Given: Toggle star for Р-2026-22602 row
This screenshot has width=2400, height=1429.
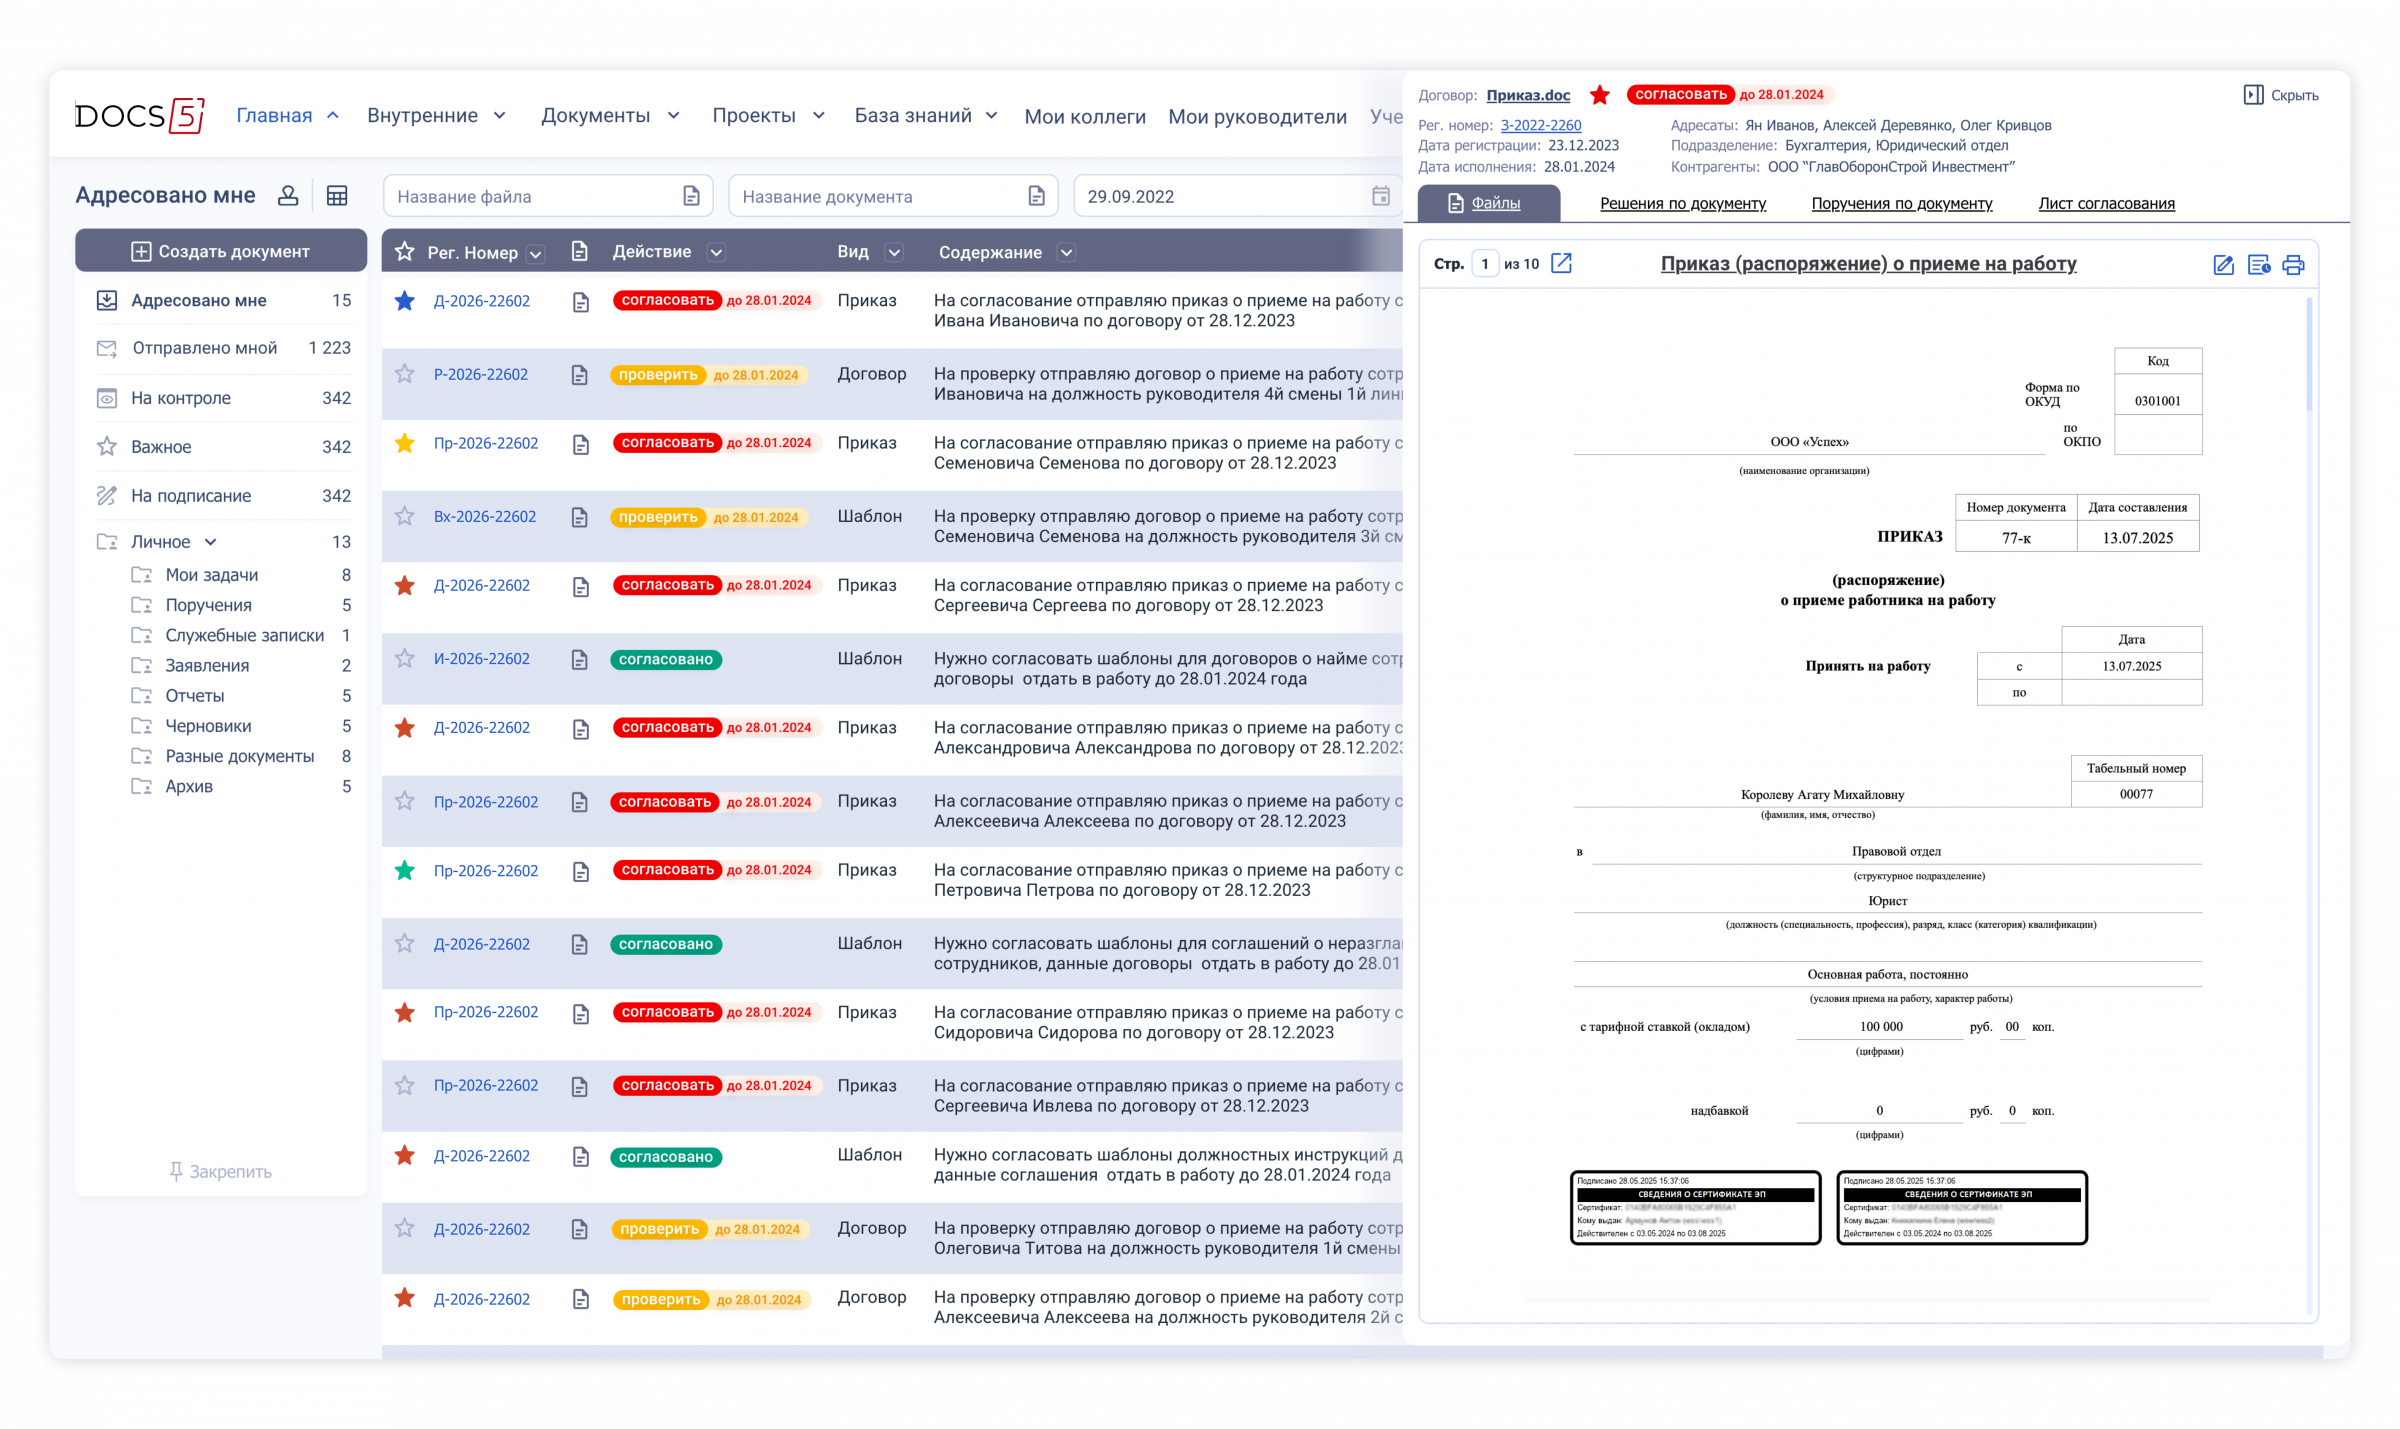Looking at the screenshot, I should [x=404, y=374].
